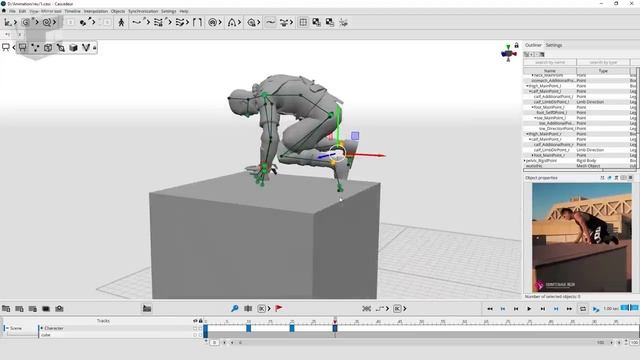Select the solid cube mesh mode icon
Viewport: 640px width, 360px height.
[73, 48]
